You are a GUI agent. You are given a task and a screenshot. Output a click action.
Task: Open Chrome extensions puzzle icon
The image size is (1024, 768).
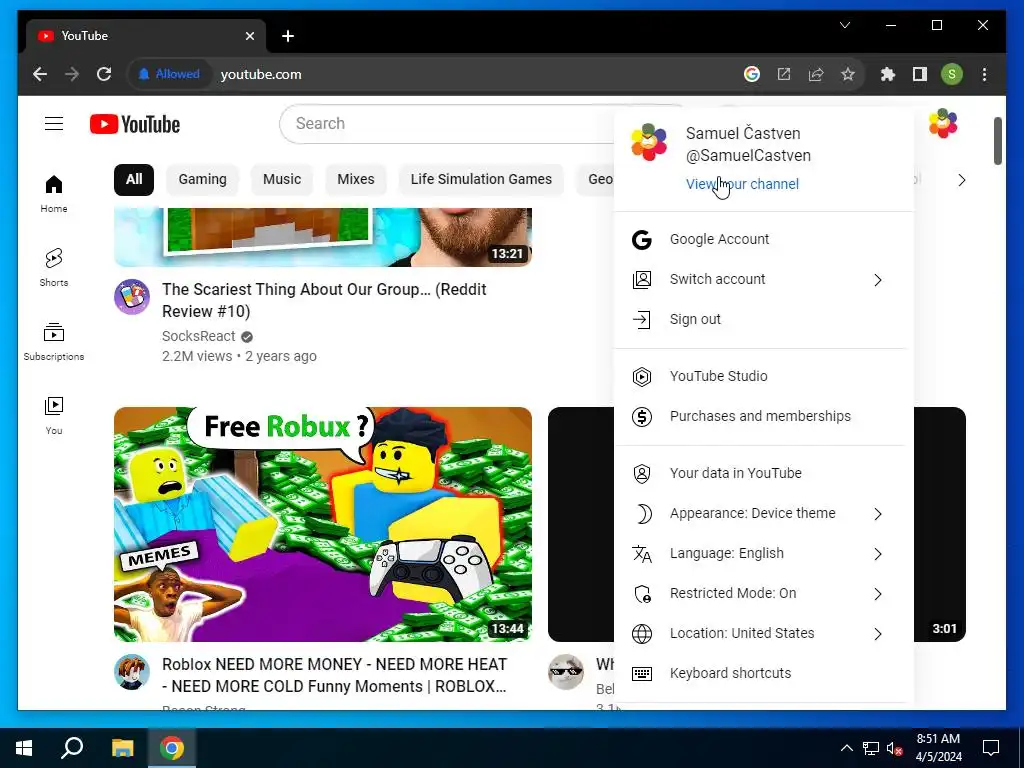point(888,74)
